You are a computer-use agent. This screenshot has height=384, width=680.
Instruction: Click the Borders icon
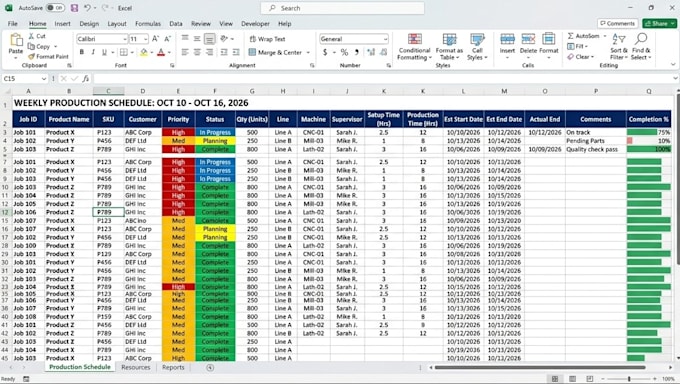click(124, 52)
